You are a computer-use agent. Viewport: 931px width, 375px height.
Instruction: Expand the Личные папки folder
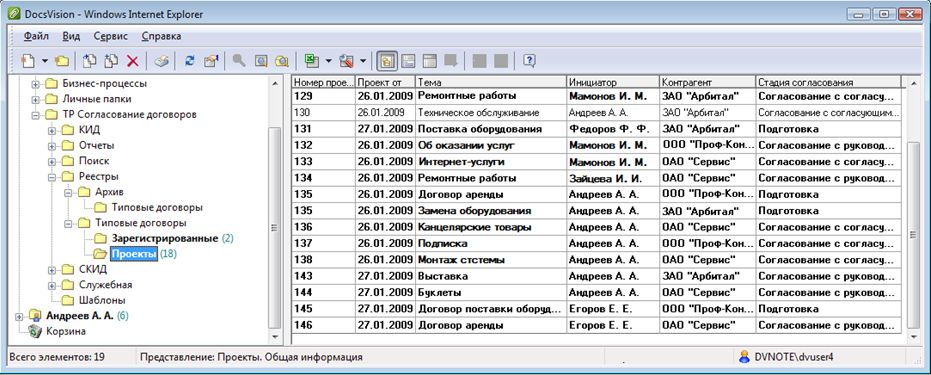click(x=36, y=99)
